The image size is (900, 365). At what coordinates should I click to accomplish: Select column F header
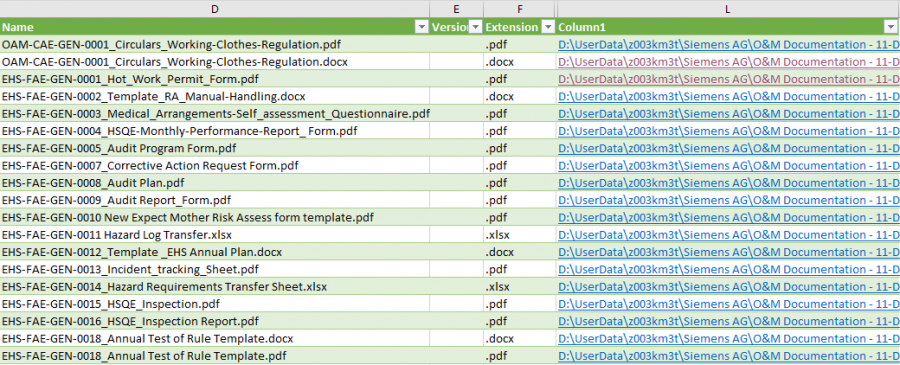tap(519, 9)
